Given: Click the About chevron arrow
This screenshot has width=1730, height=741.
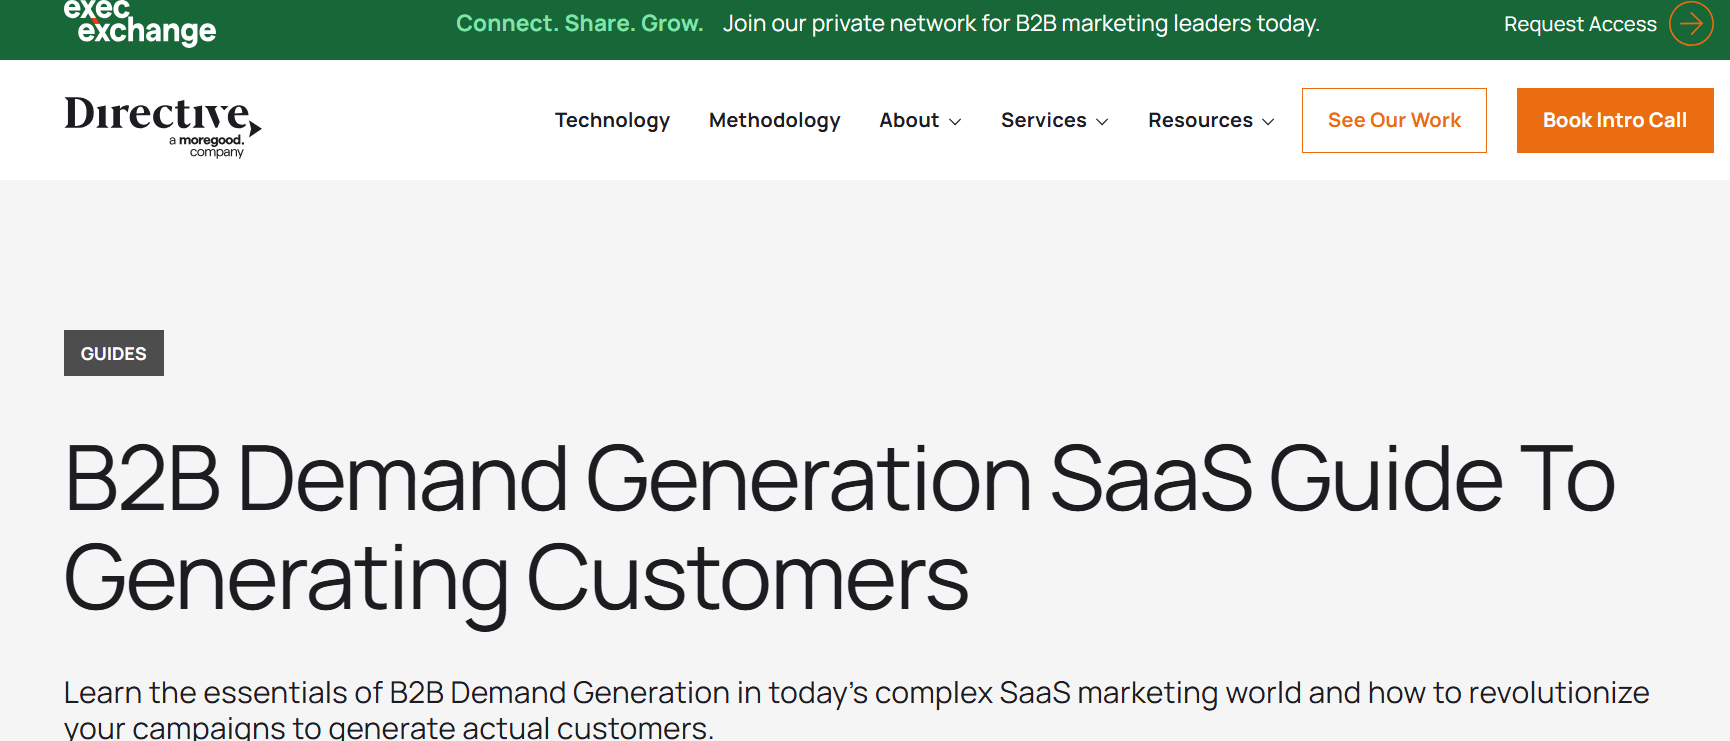Looking at the screenshot, I should (955, 122).
